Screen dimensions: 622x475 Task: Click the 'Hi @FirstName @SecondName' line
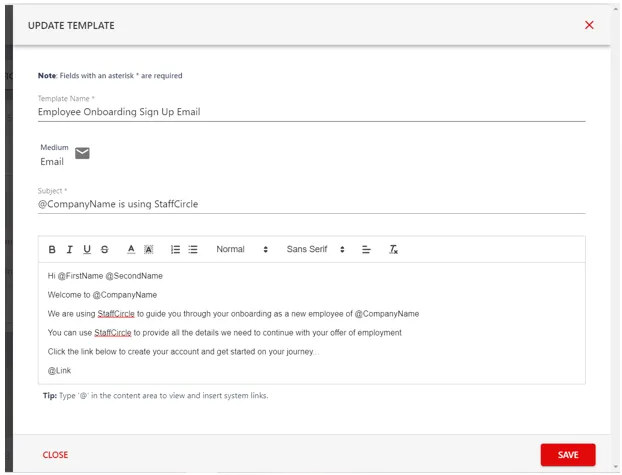pos(105,276)
